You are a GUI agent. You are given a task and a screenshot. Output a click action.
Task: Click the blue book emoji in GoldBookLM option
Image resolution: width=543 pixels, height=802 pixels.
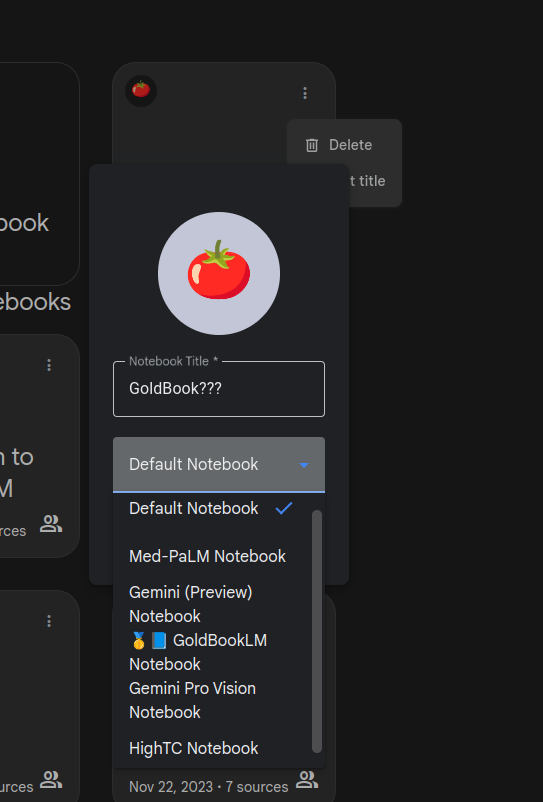click(x=159, y=640)
